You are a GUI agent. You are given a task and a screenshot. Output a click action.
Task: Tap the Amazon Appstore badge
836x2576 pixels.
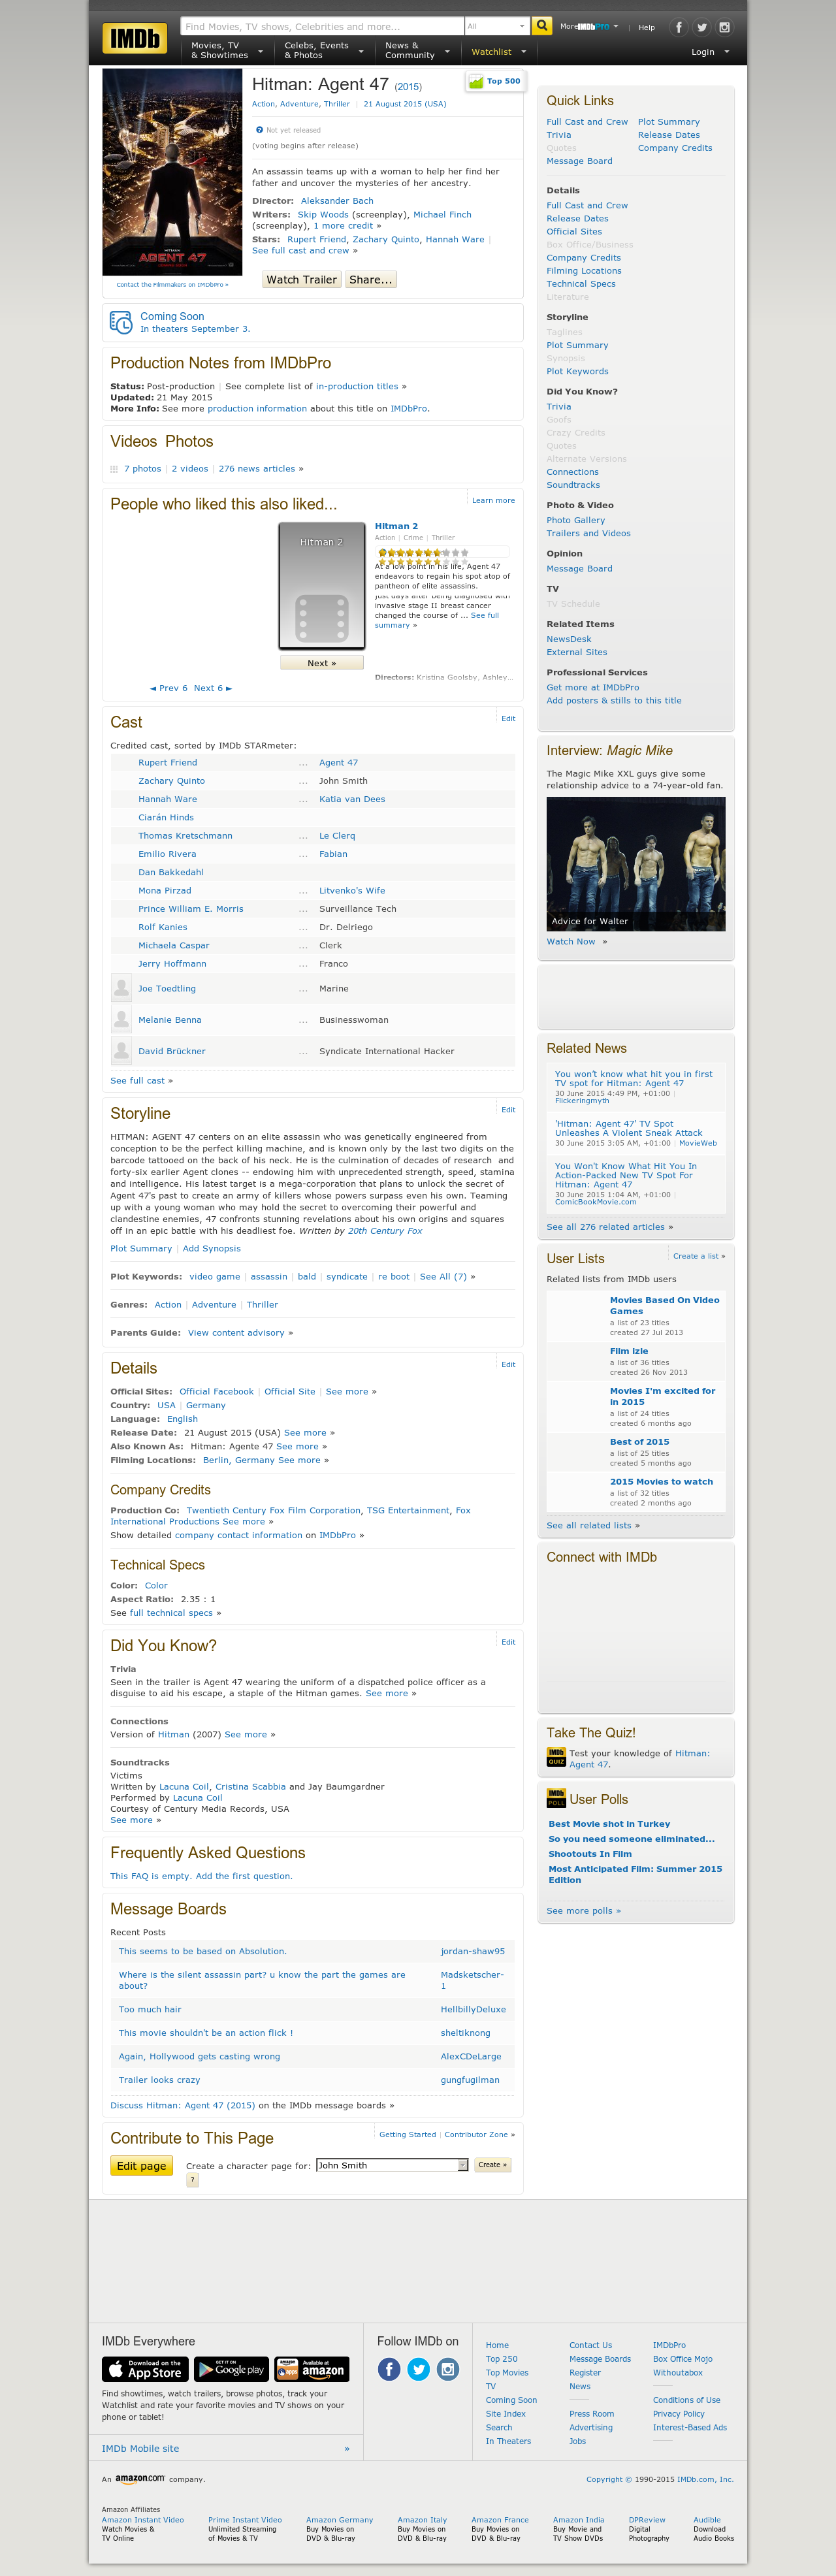point(312,2369)
